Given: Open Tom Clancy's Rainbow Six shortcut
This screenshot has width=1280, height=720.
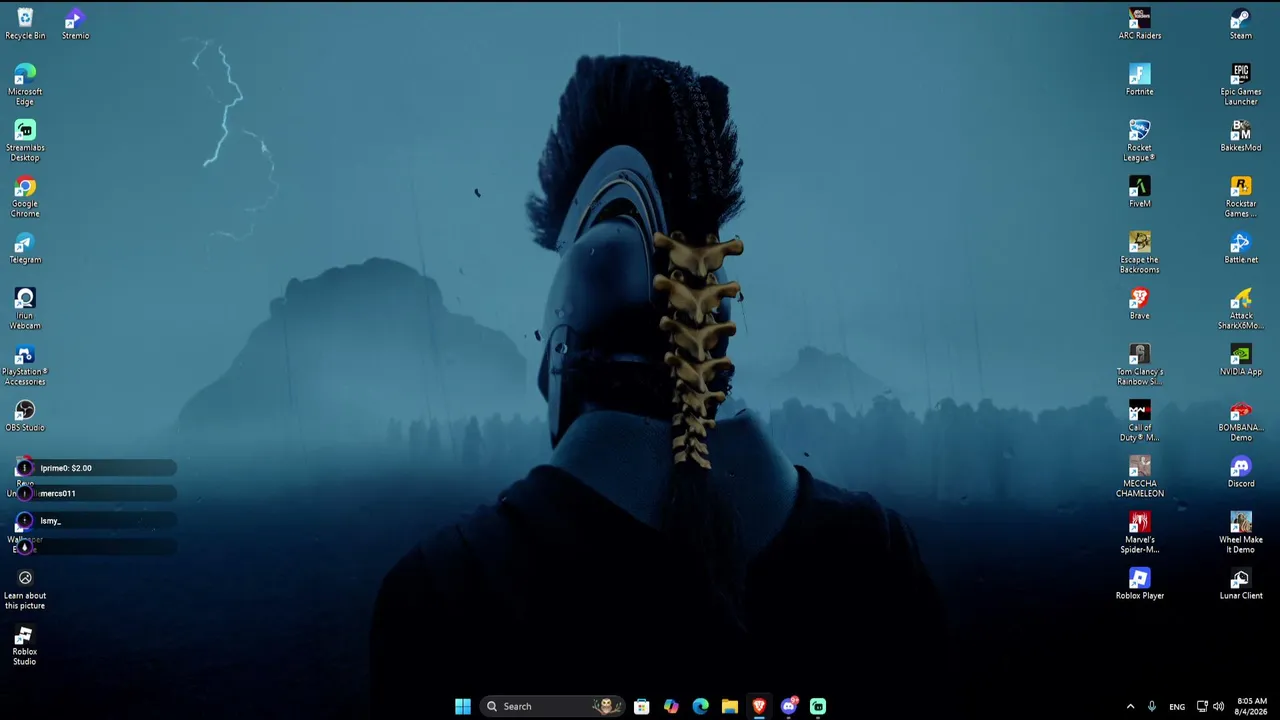Looking at the screenshot, I should coord(1140,365).
